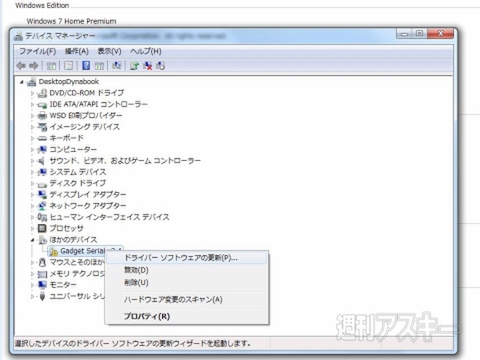Click the Device Manager title bar icon
480x360 pixels.
pyautogui.click(x=18, y=36)
